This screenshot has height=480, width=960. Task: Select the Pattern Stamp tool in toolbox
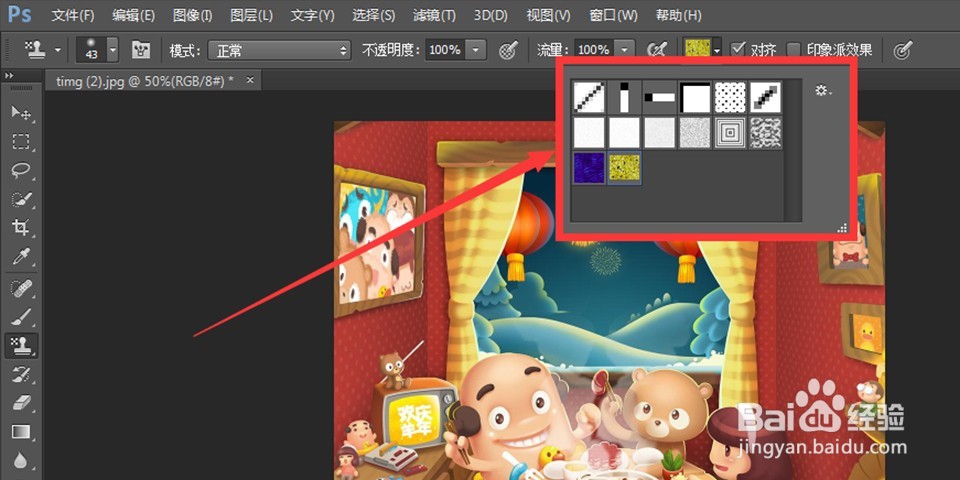pyautogui.click(x=21, y=346)
